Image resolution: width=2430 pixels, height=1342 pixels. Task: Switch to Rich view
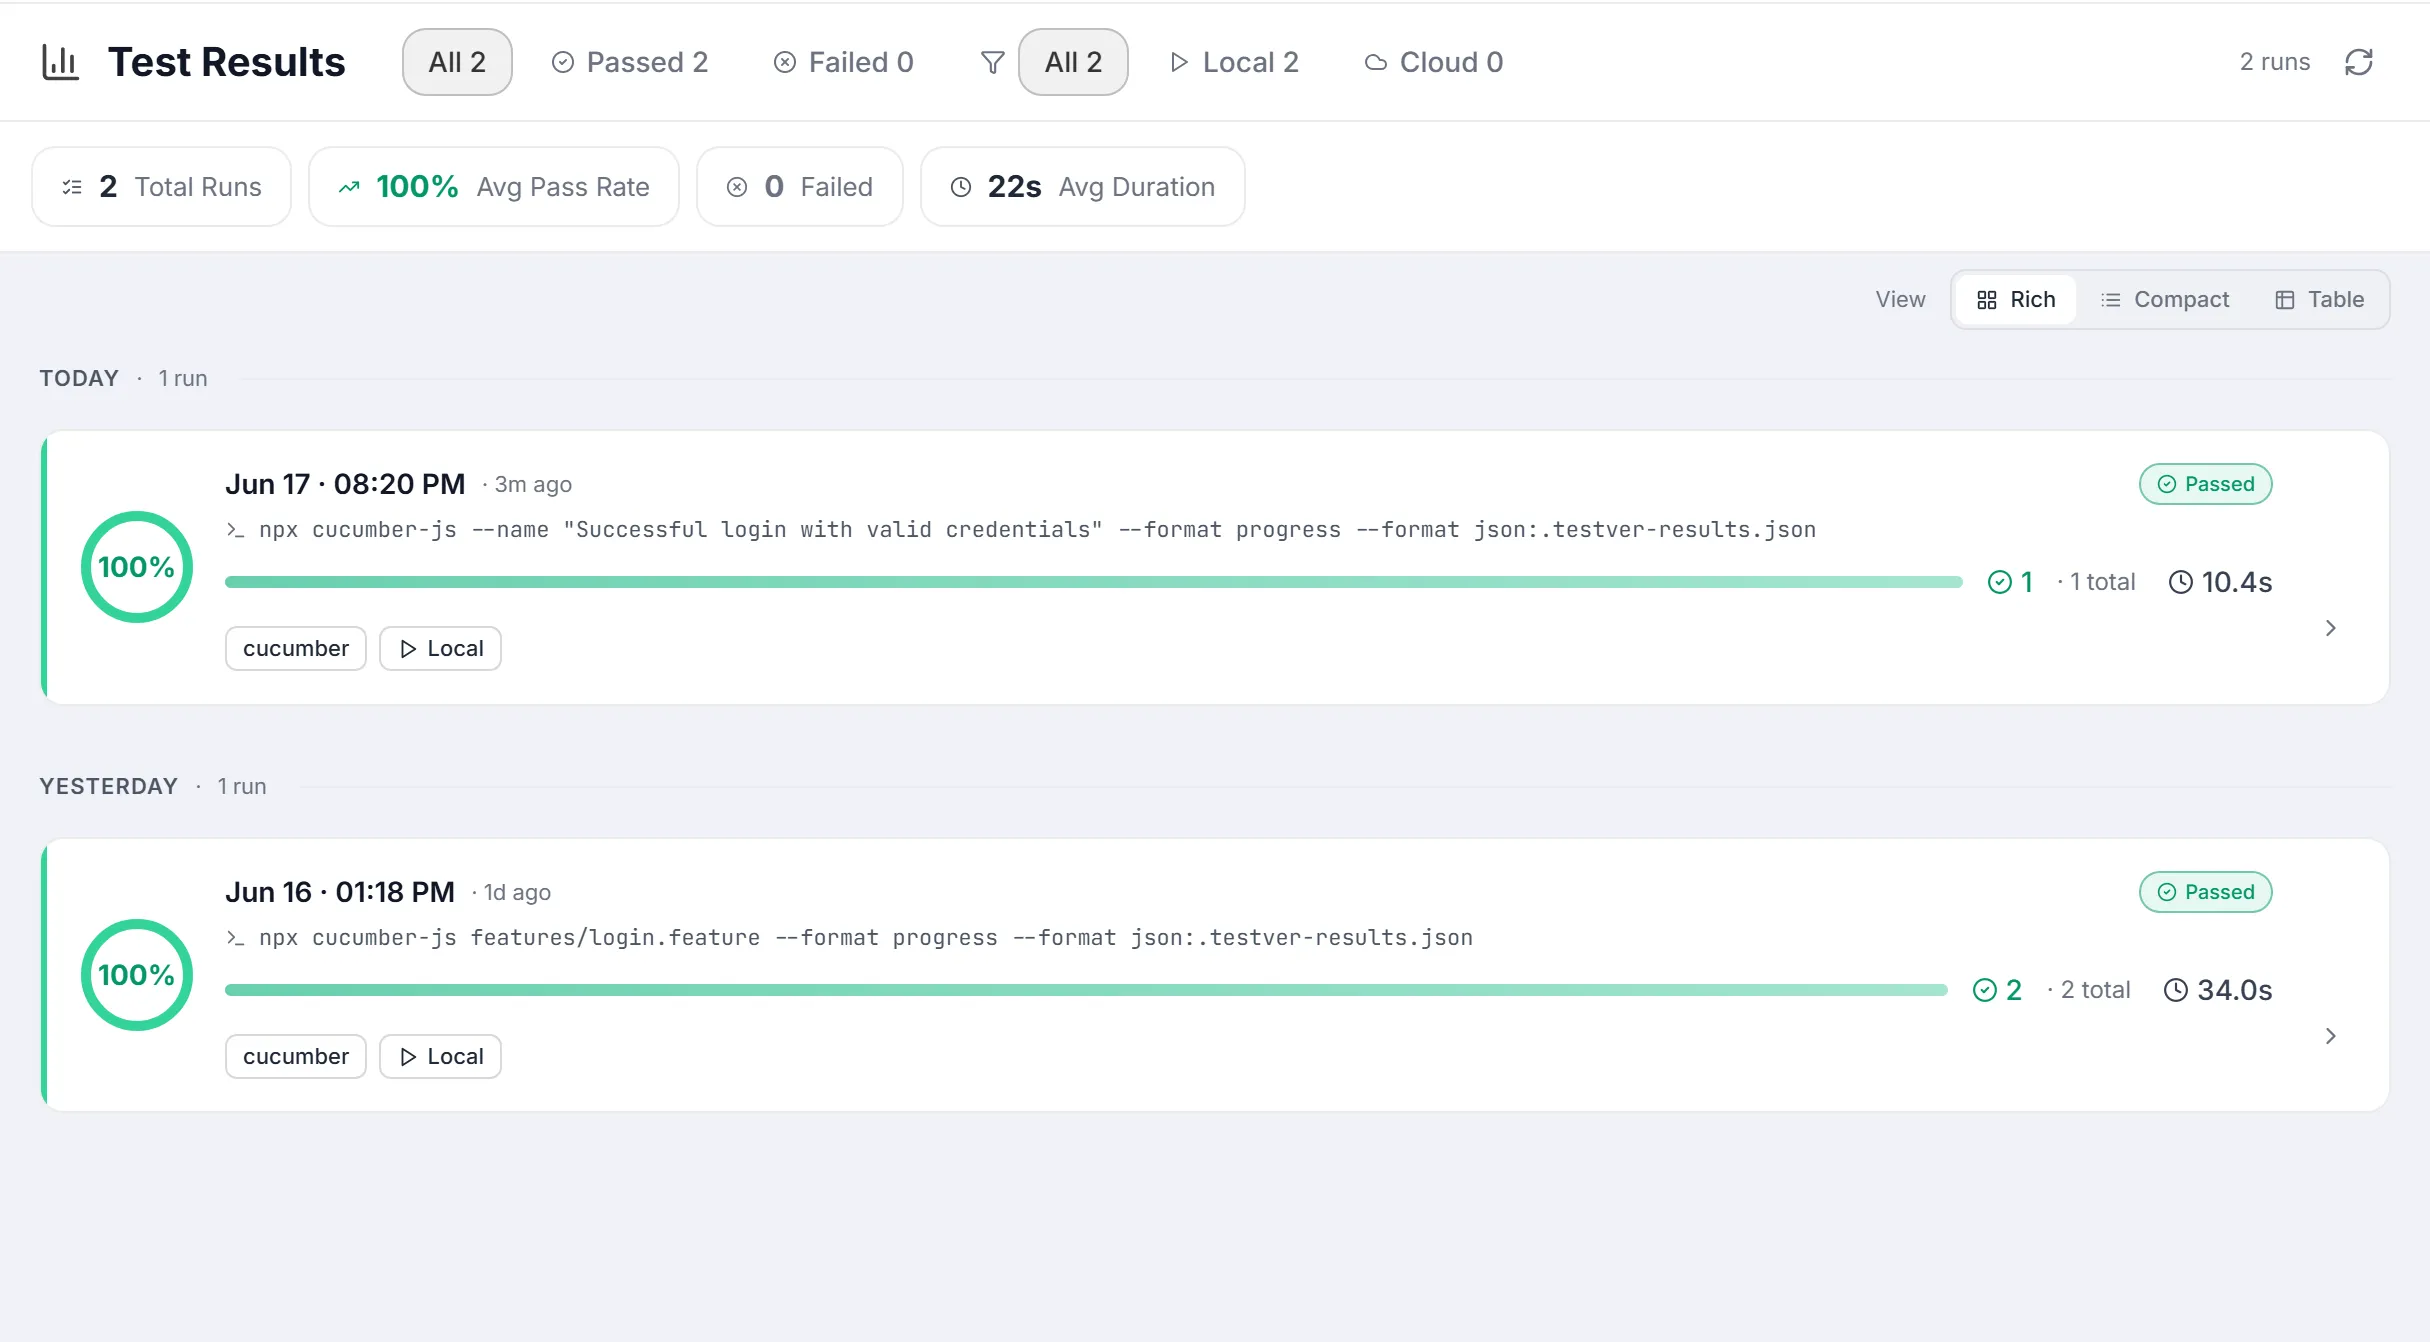(2016, 300)
